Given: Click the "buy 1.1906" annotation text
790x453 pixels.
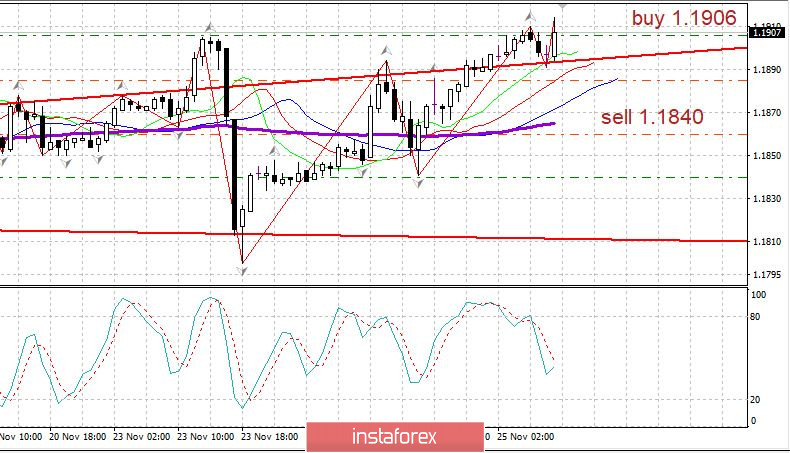Looking at the screenshot, I should (x=684, y=18).
